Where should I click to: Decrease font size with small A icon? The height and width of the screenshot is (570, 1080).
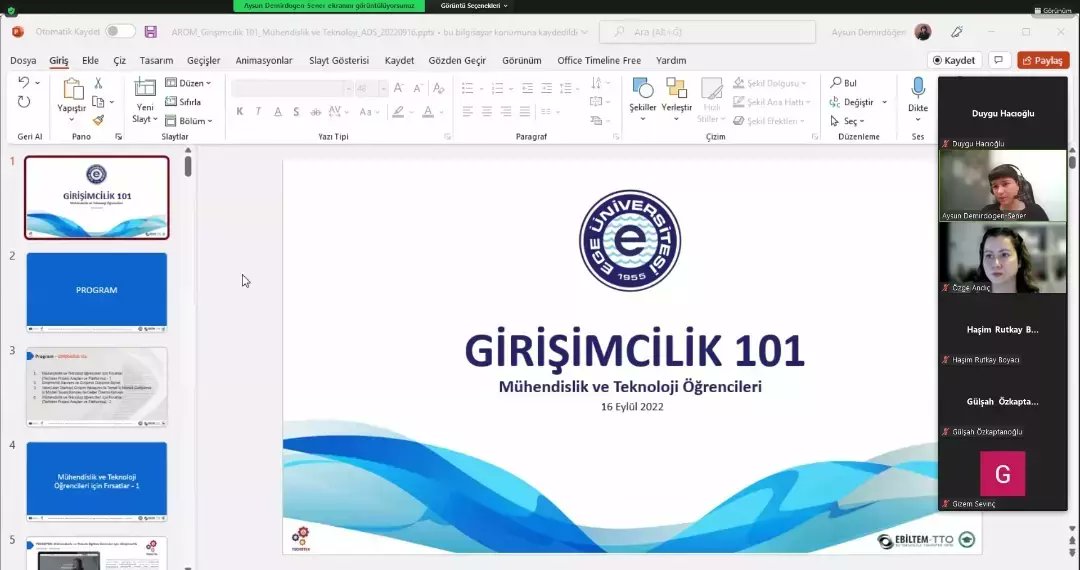(x=418, y=88)
